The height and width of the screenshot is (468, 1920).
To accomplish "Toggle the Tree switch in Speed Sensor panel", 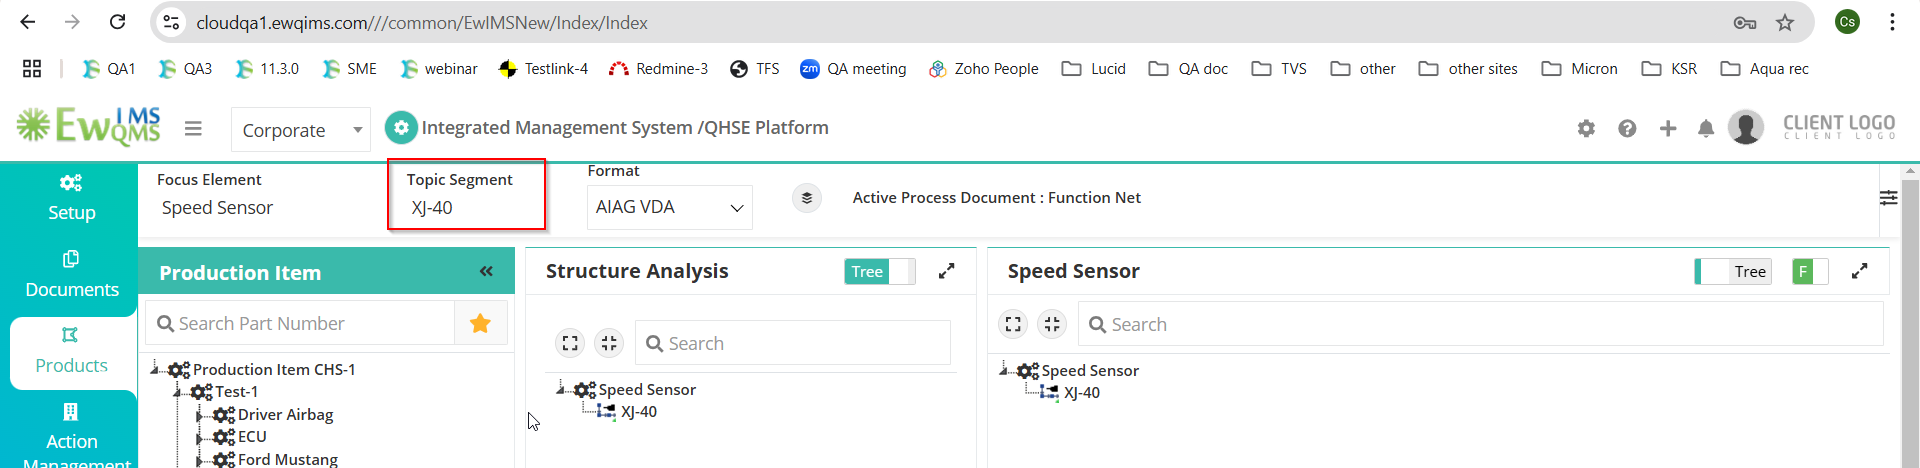I will click(1733, 271).
